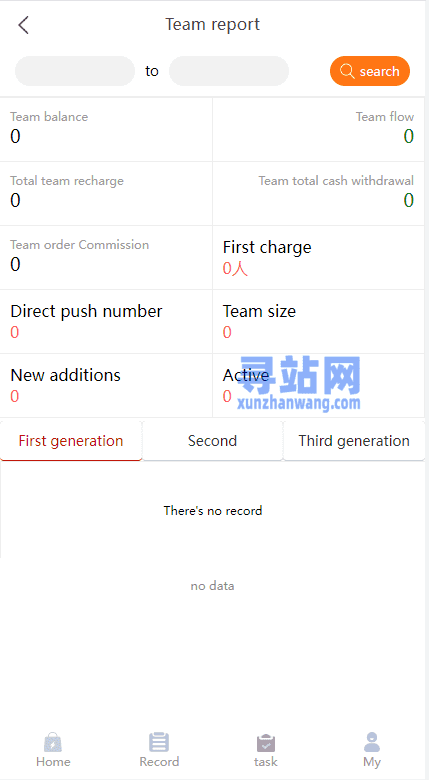Viewport: 429px width, 780px height.
Task: Open the My profile icon
Action: click(372, 742)
